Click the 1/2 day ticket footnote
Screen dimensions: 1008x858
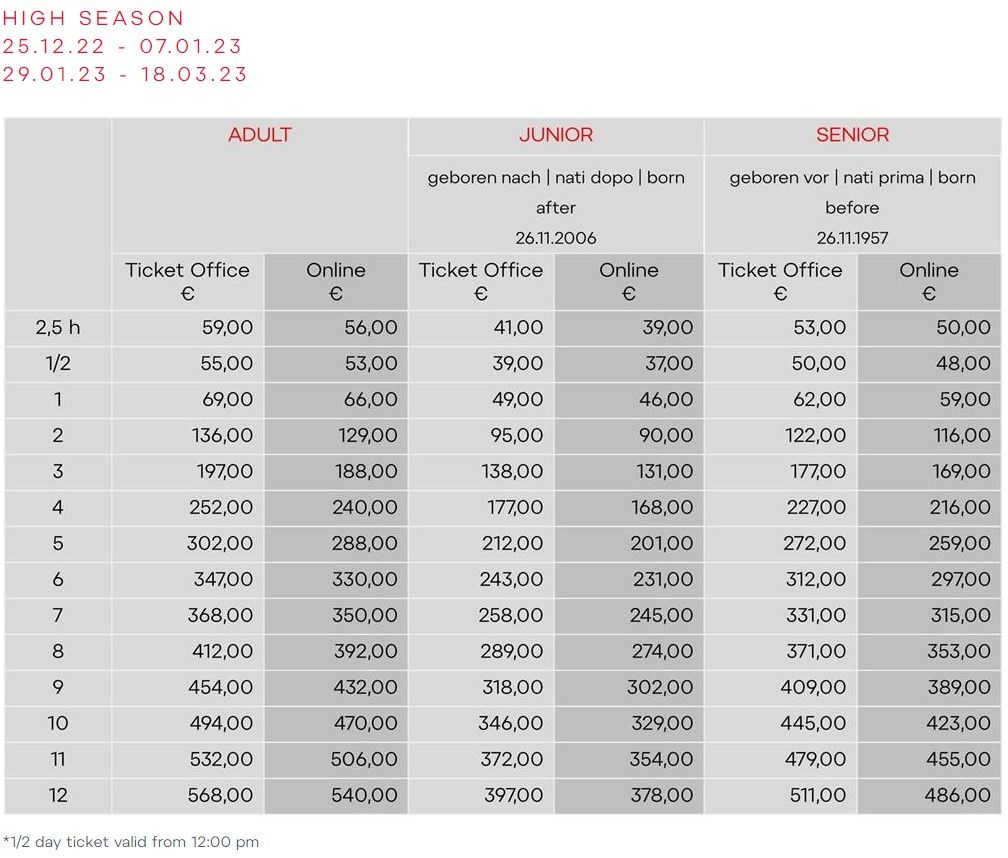131,842
